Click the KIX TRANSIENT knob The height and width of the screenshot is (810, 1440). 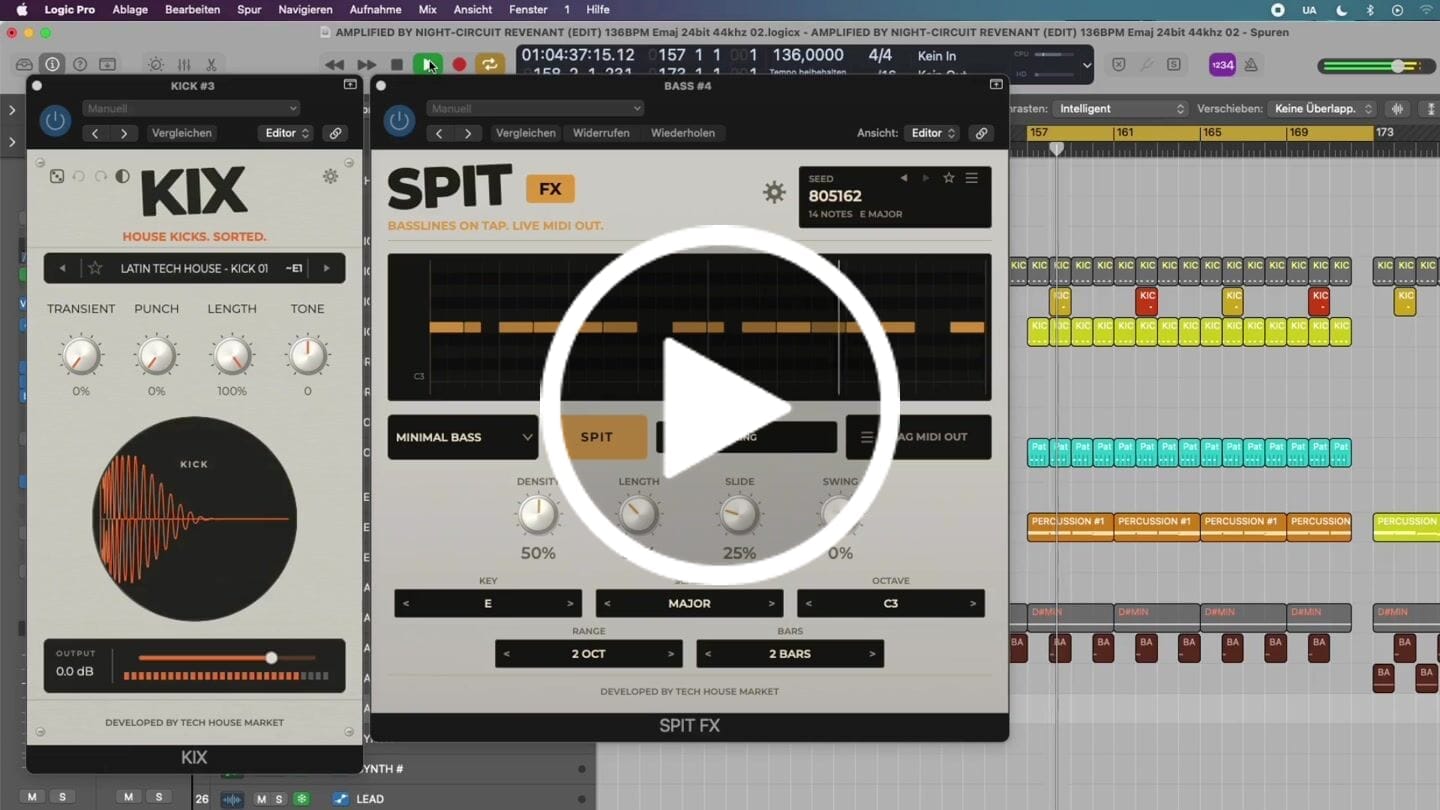pyautogui.click(x=81, y=356)
